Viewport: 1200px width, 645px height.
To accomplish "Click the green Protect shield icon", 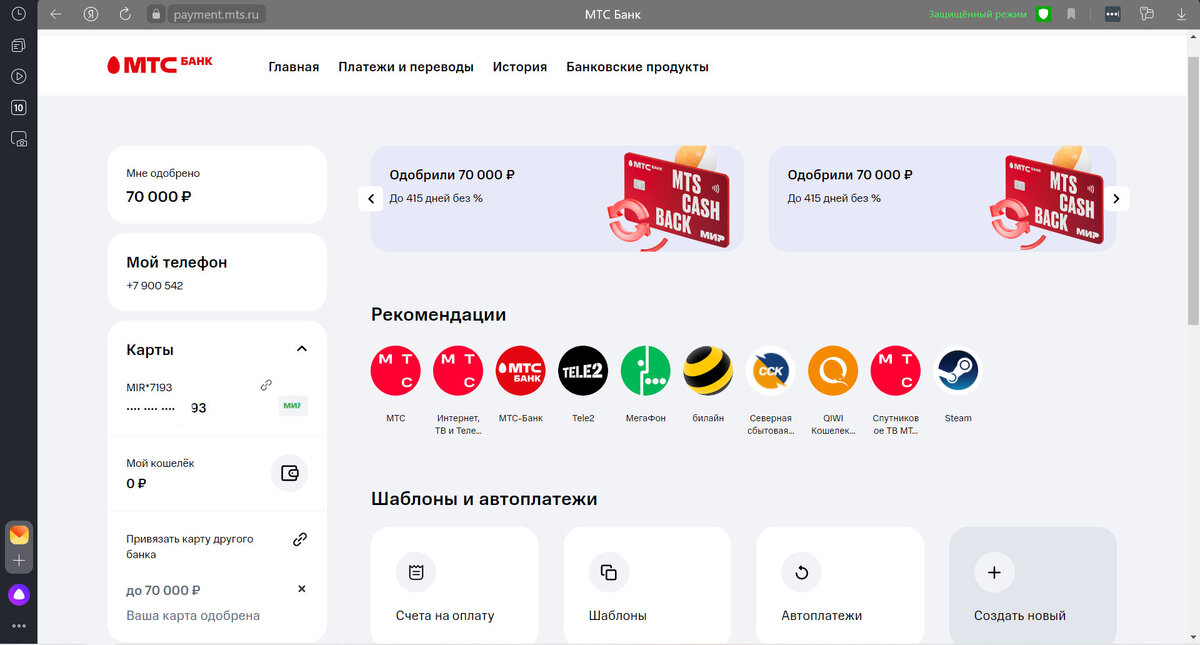I will [1043, 14].
